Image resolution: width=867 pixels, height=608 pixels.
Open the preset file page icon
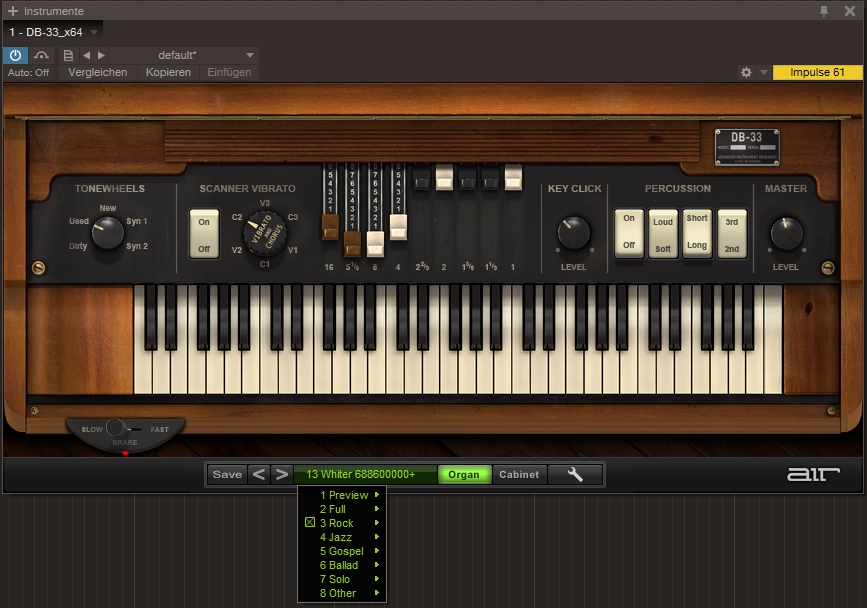(68, 55)
